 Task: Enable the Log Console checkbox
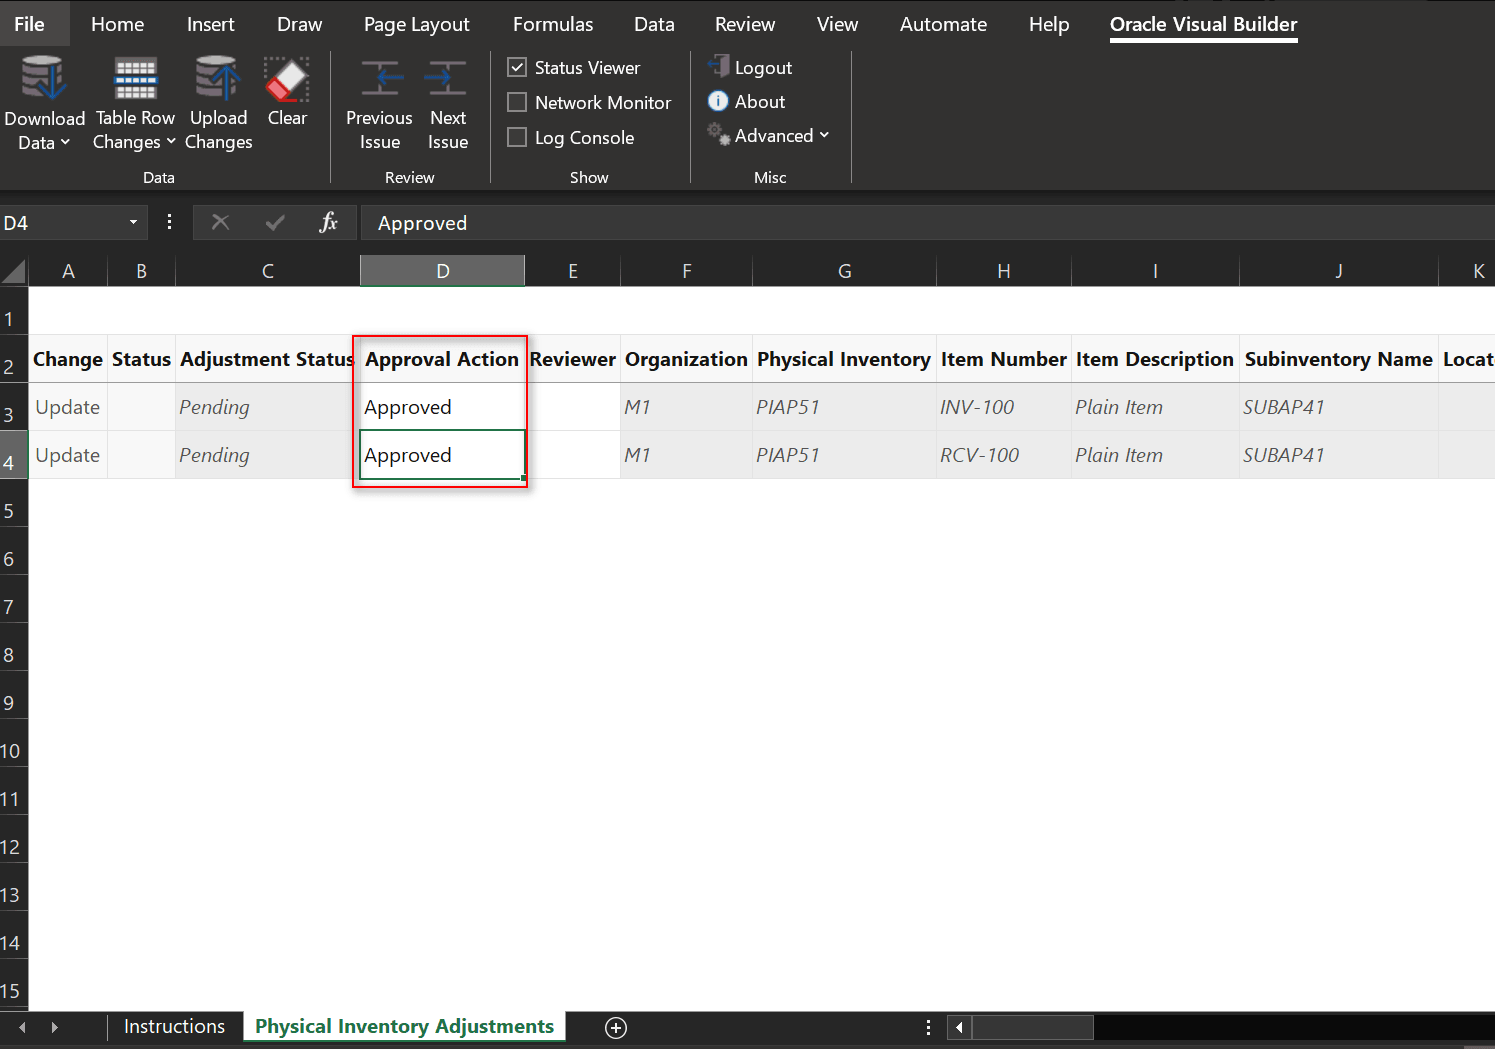tap(517, 137)
